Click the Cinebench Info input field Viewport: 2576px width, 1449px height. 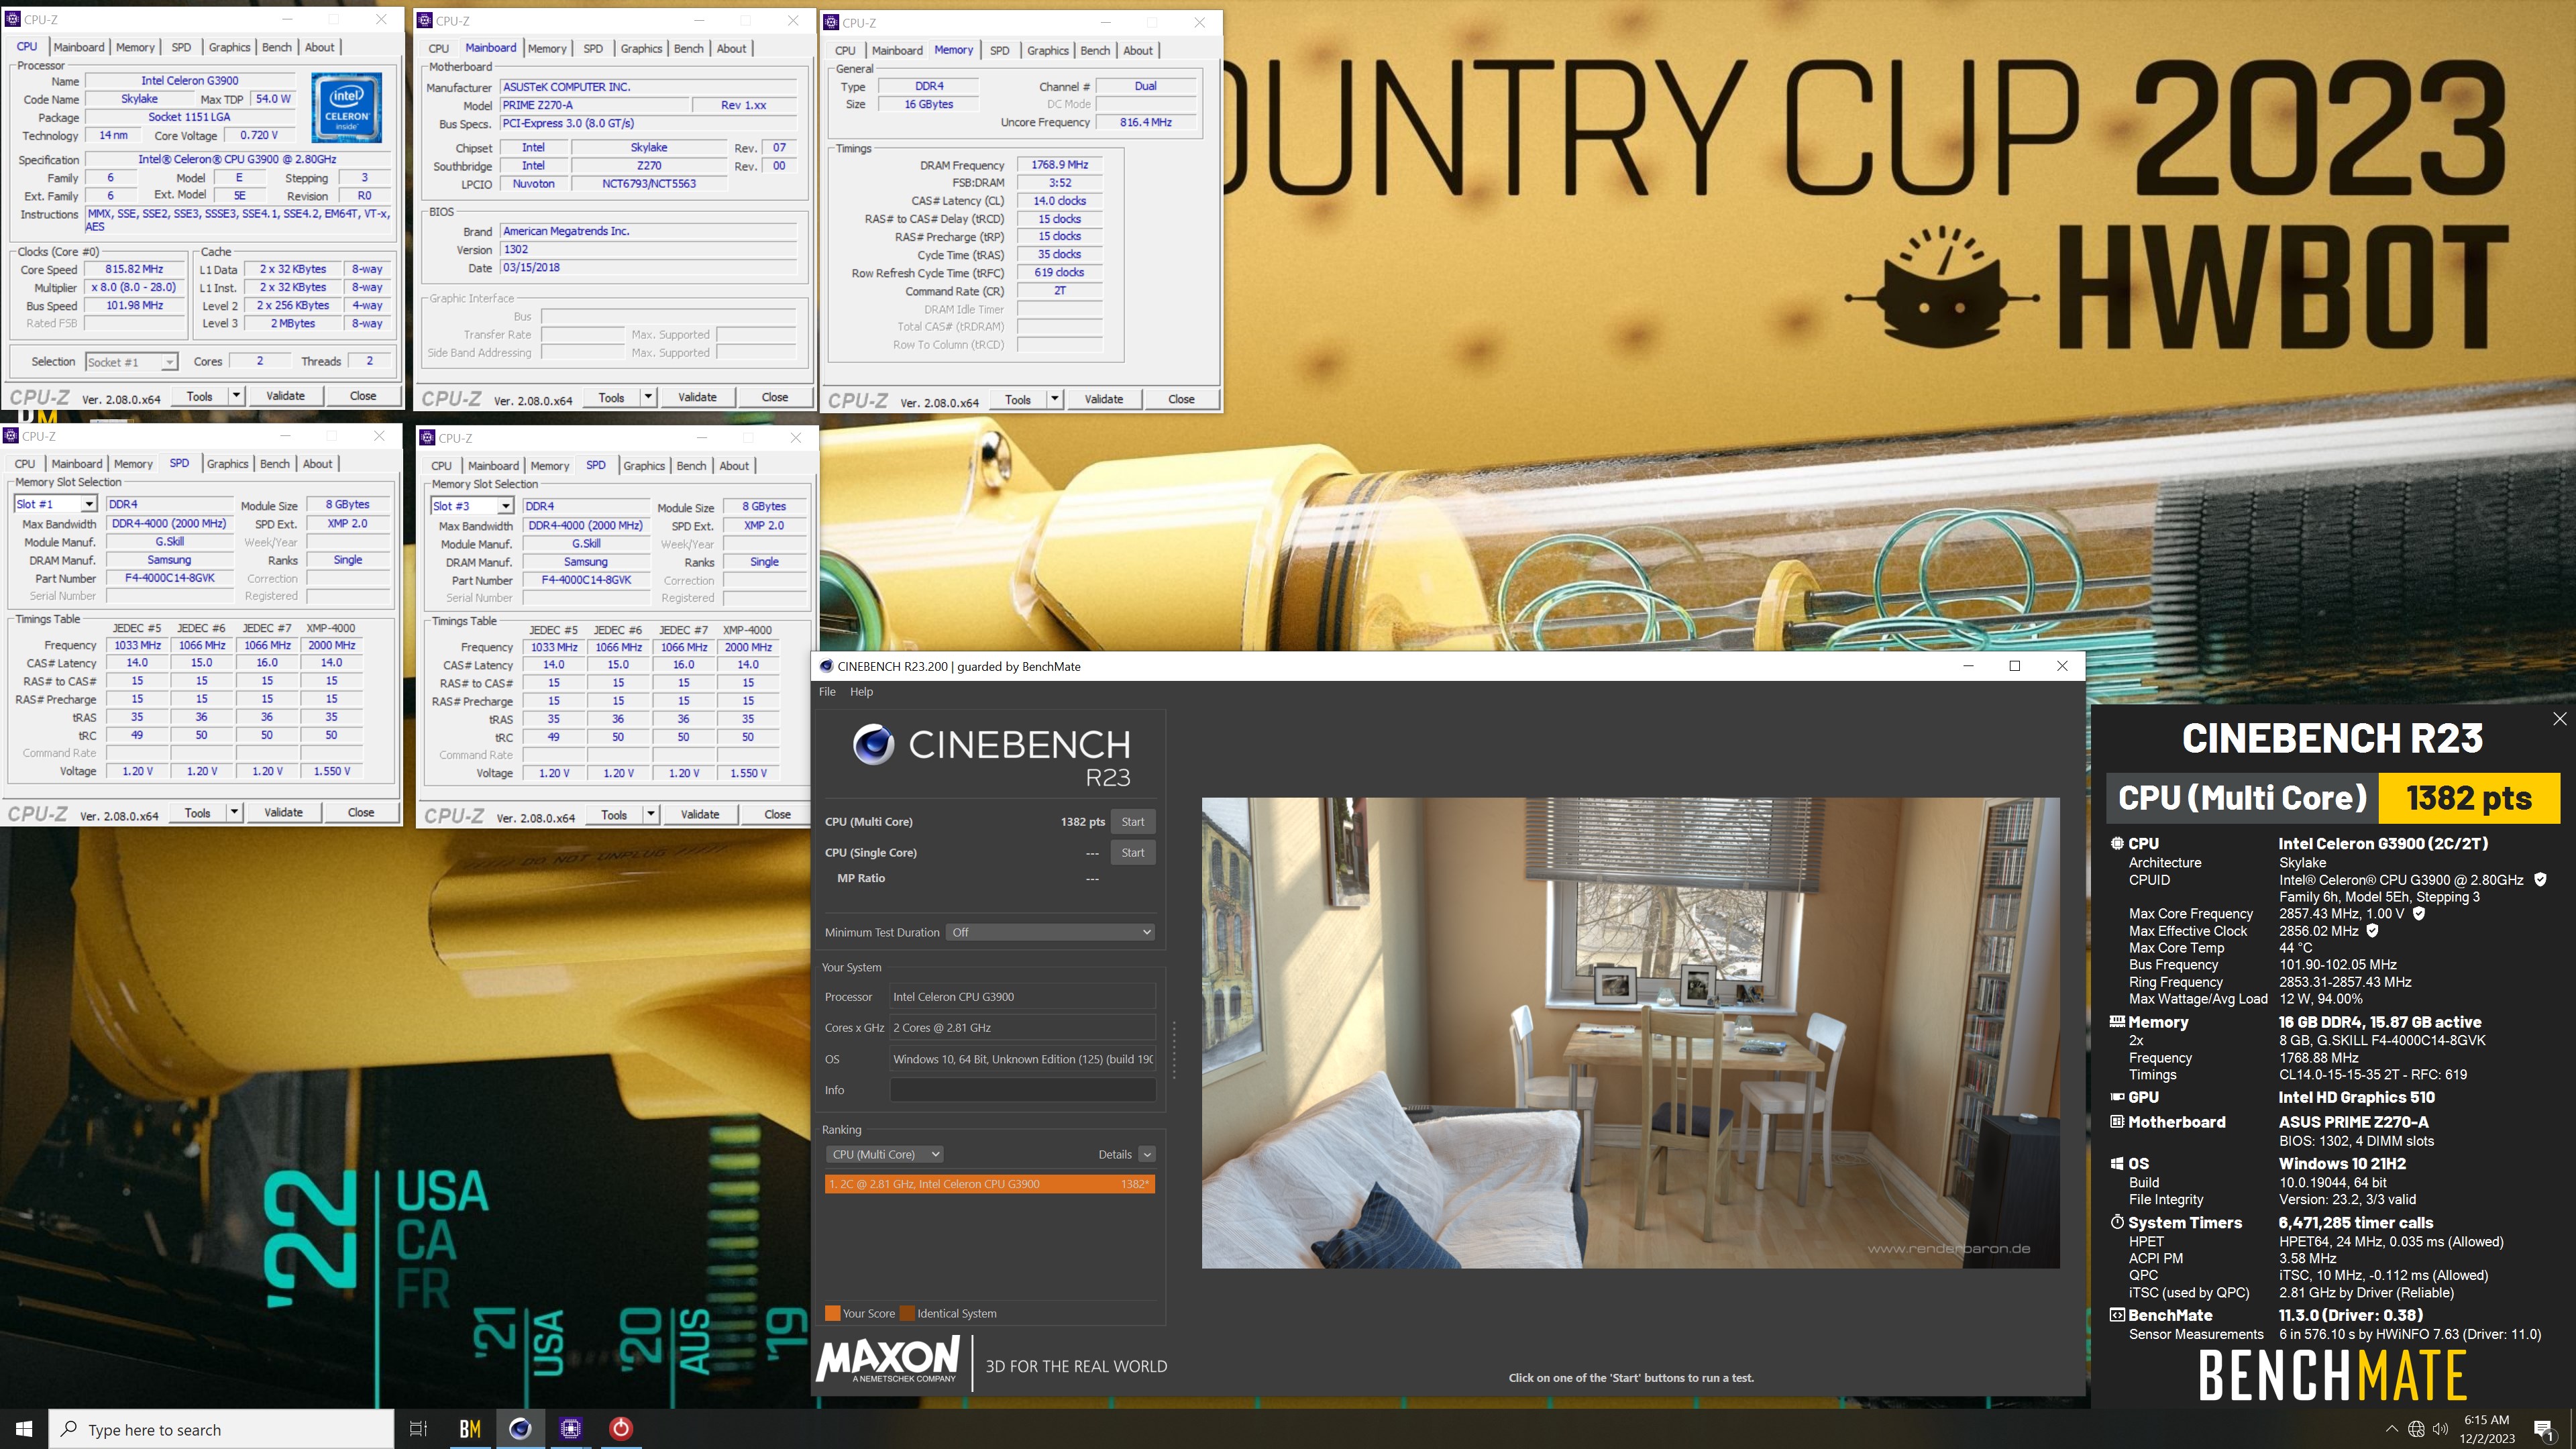pyautogui.click(x=1022, y=1090)
